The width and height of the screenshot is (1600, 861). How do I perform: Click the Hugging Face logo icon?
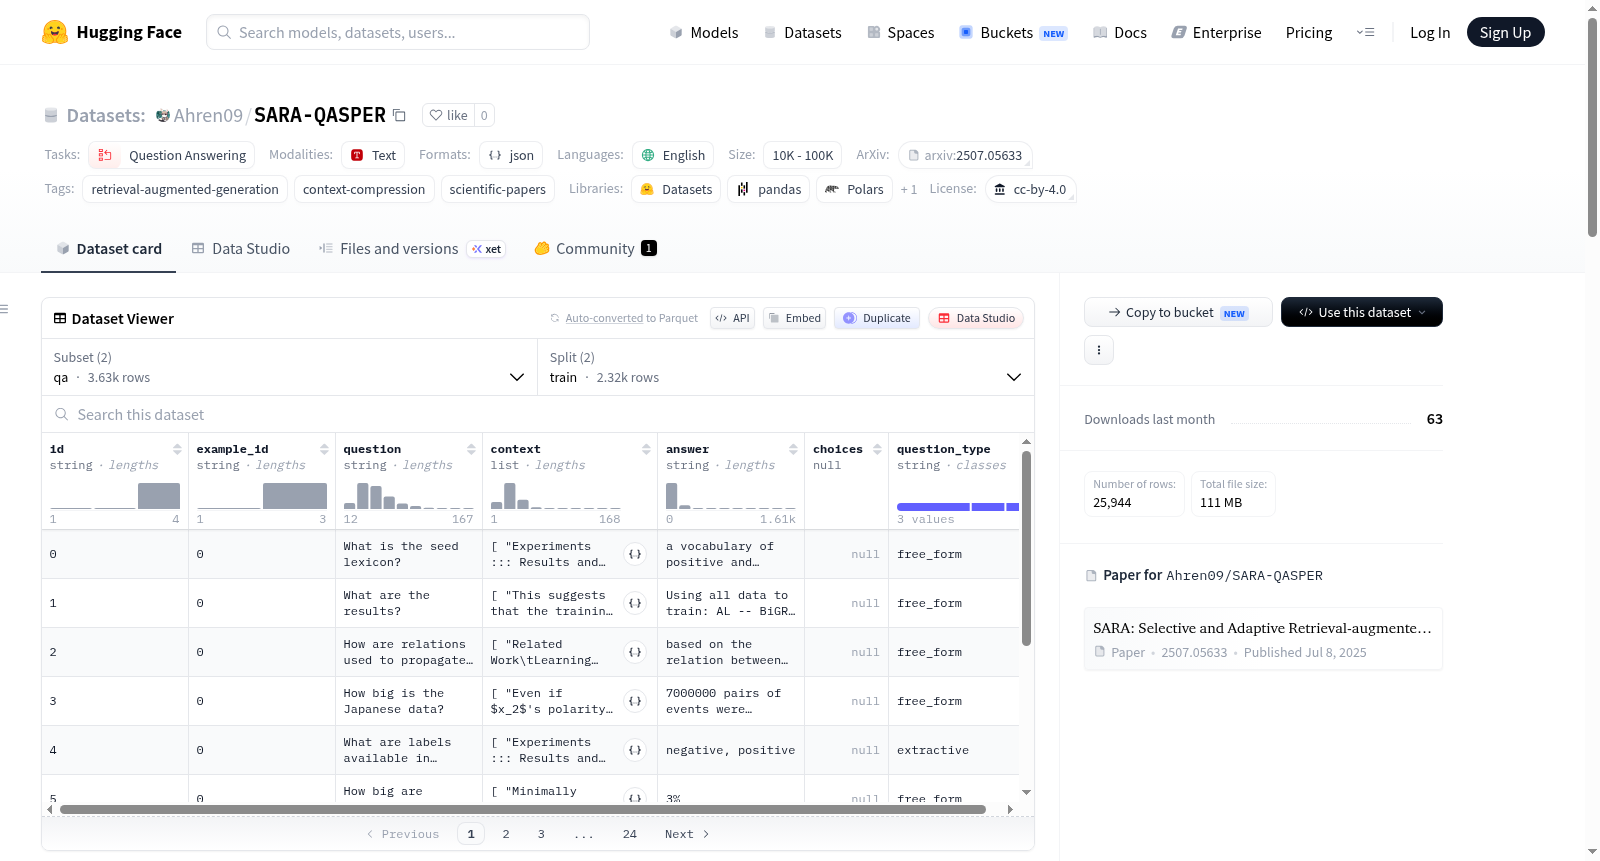[55, 32]
